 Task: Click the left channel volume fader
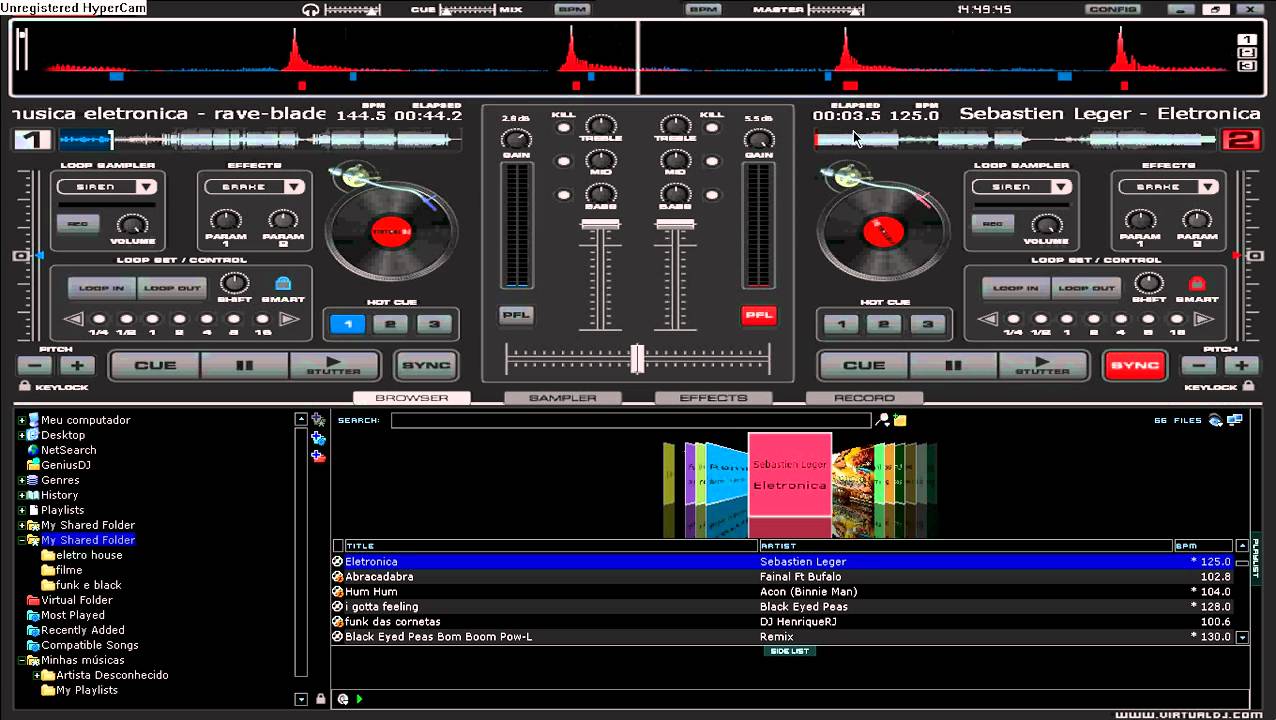(x=600, y=226)
